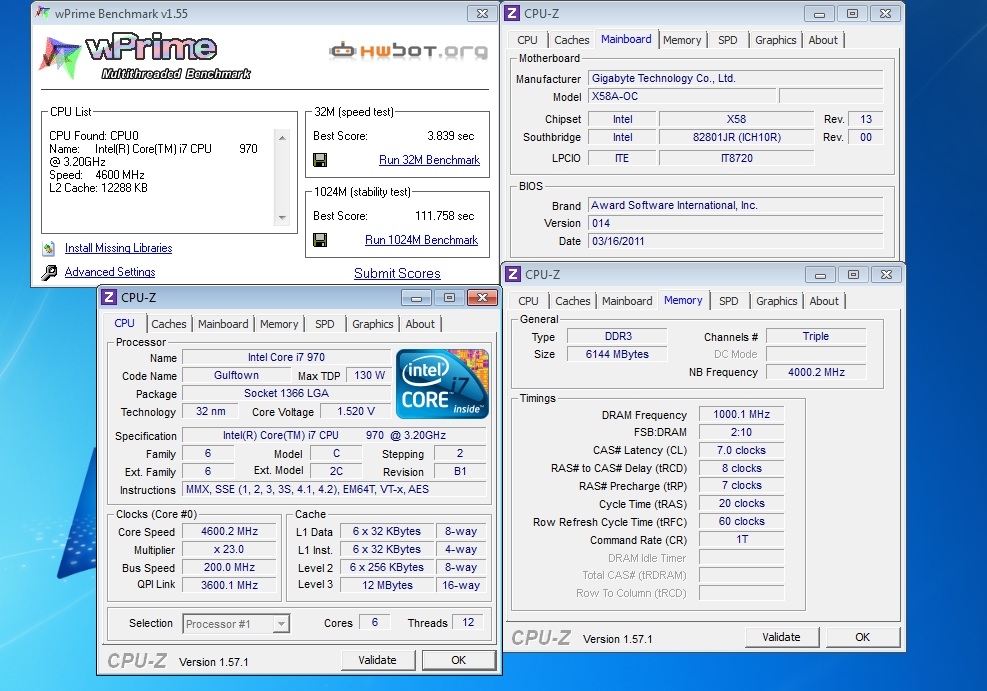987x691 pixels.
Task: Select Graphics tab in the Memory window
Action: [x=776, y=301]
